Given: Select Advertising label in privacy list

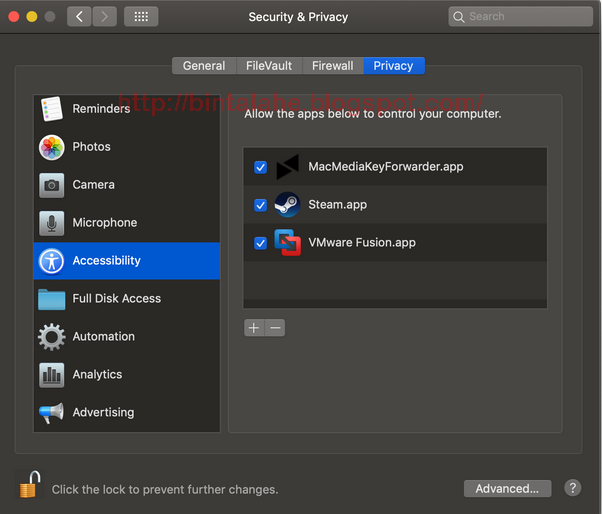Looking at the screenshot, I should (x=103, y=412).
